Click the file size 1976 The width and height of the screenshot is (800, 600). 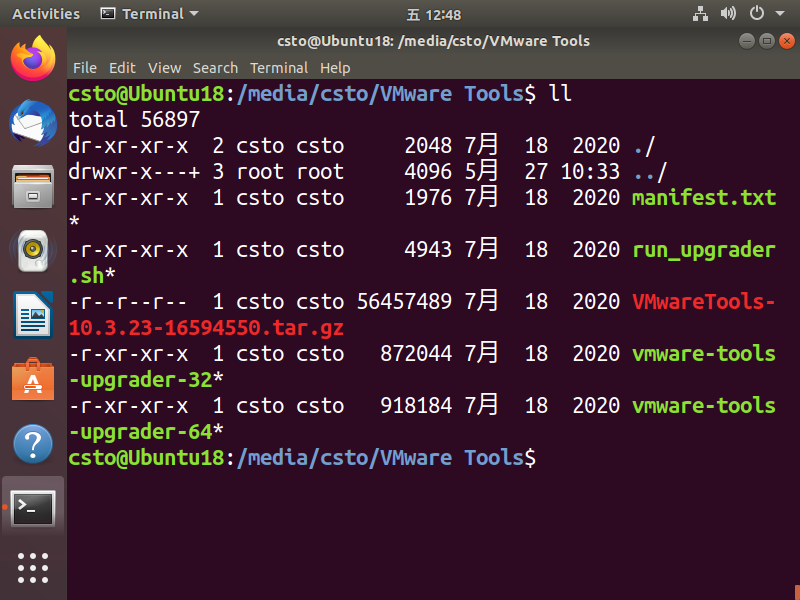coord(428,197)
